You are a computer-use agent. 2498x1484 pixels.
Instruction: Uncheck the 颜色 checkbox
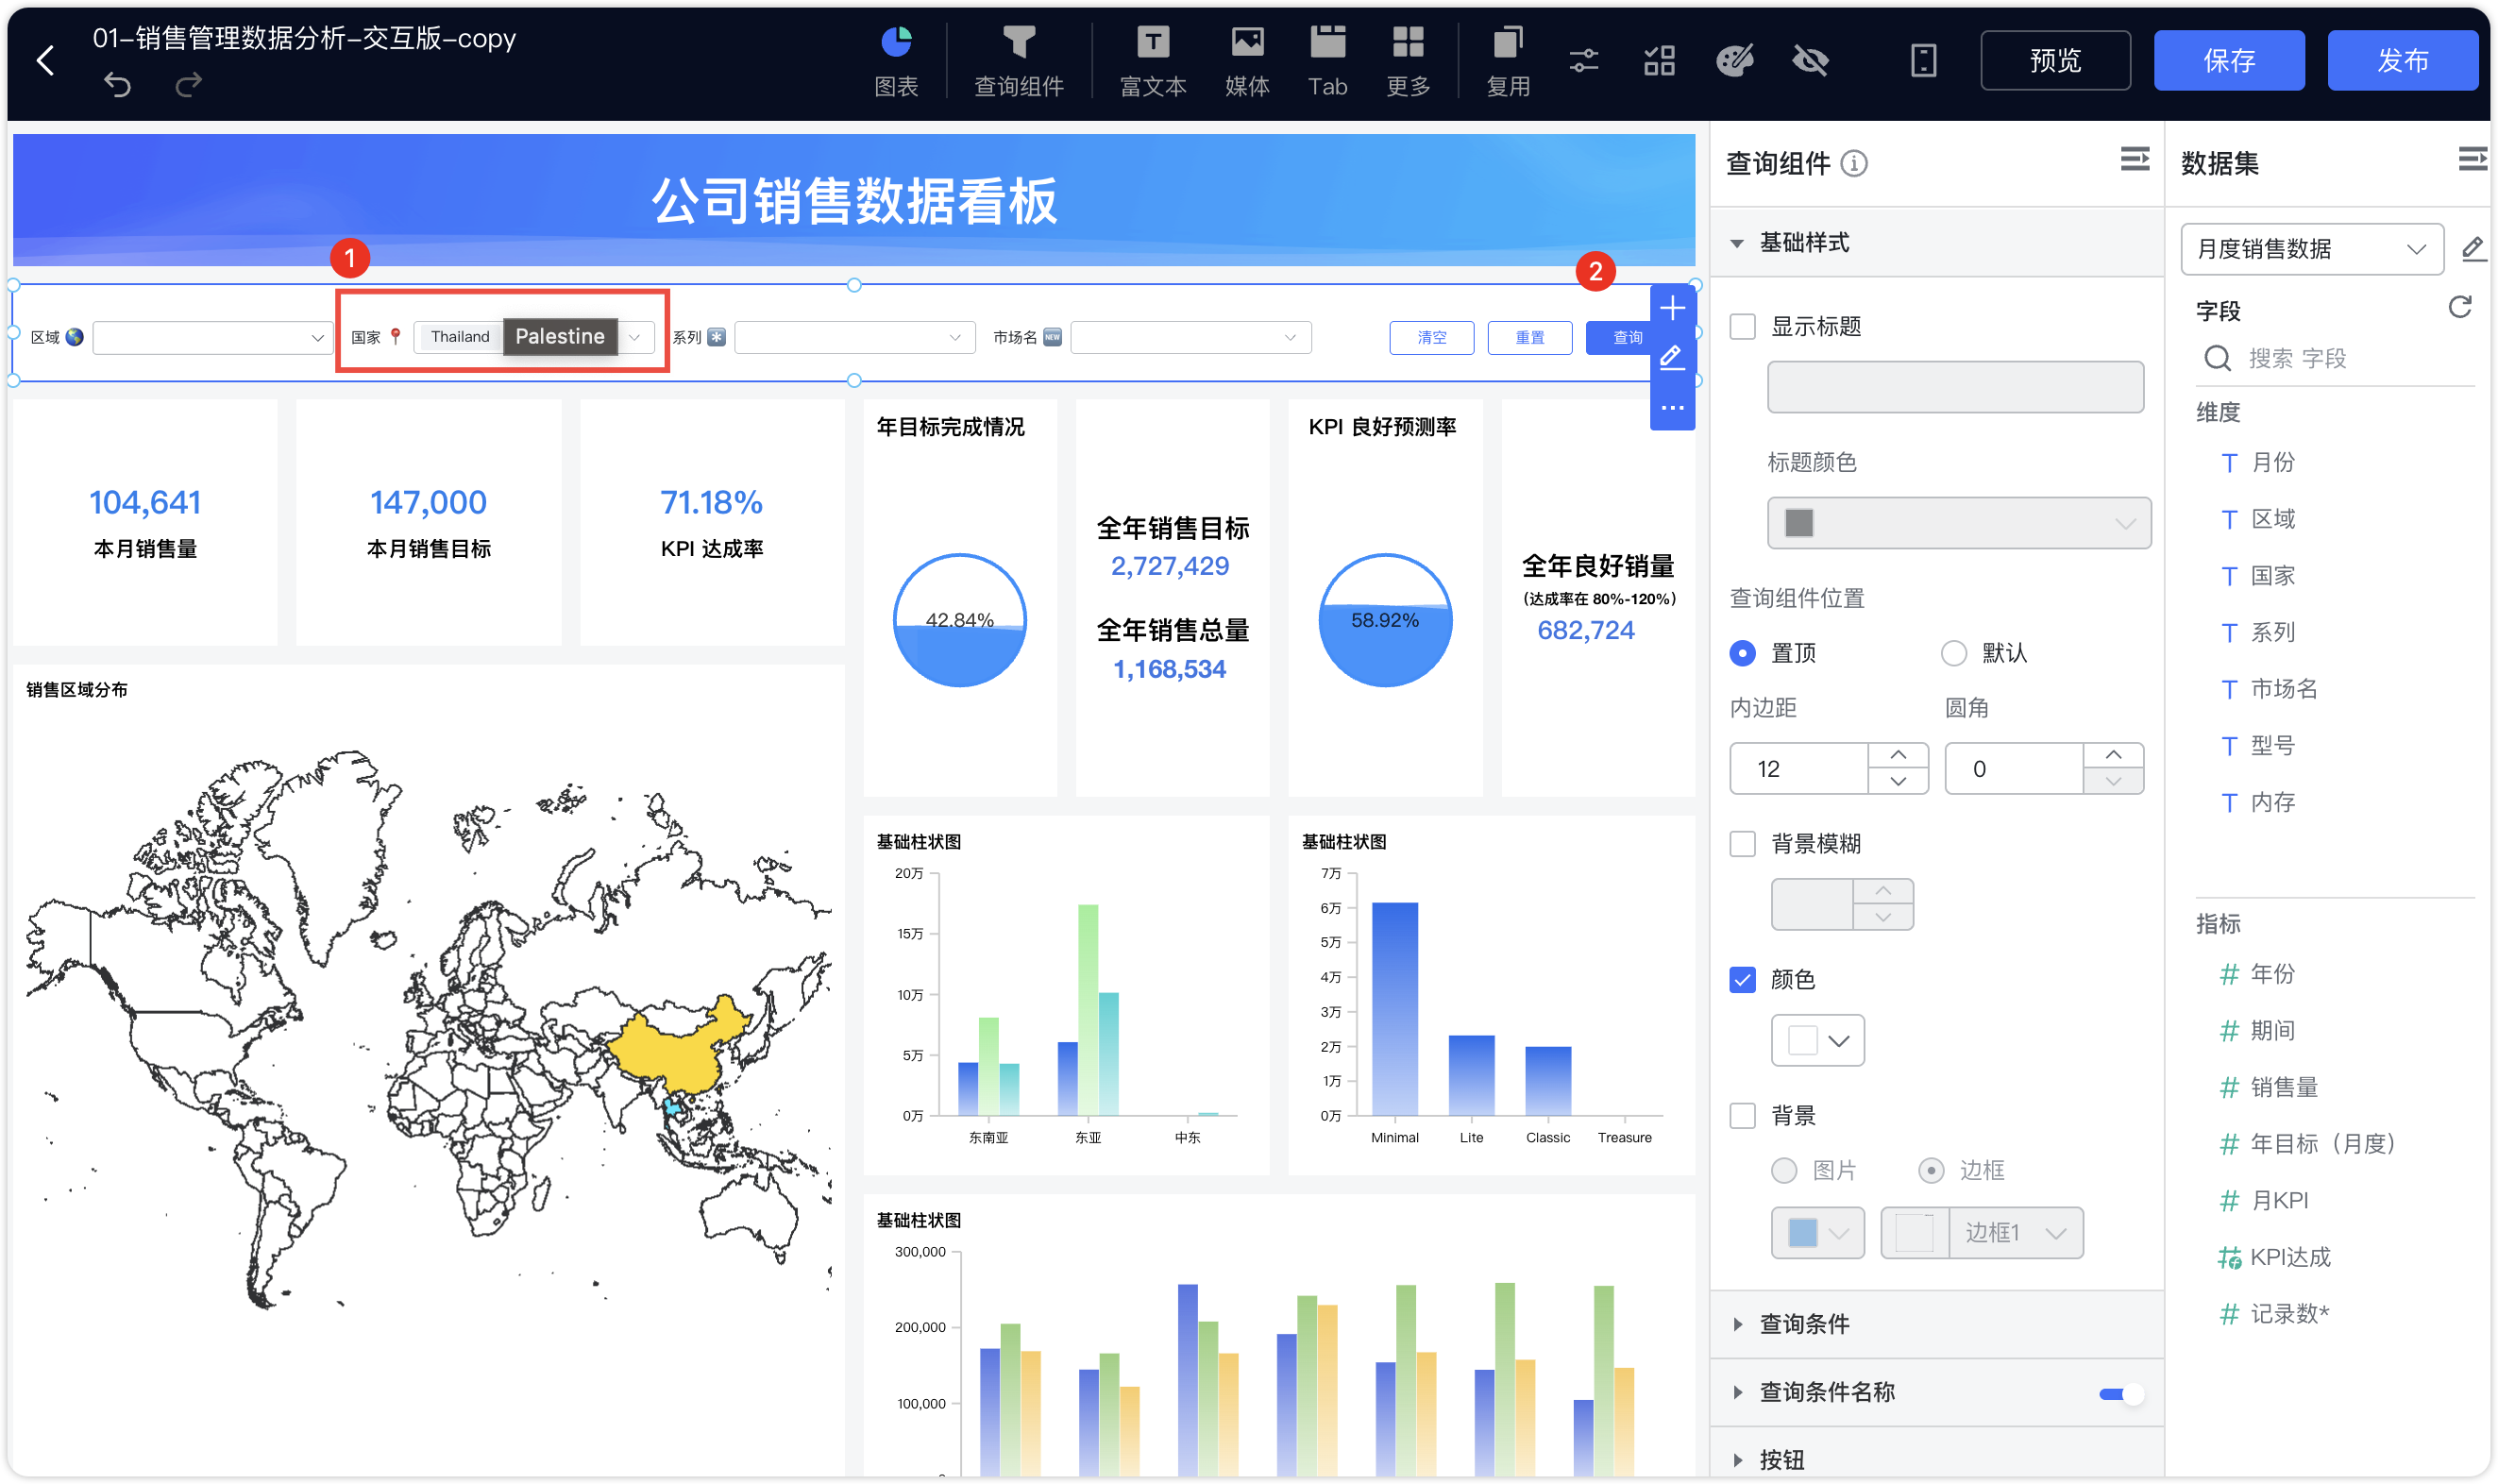point(1742,980)
